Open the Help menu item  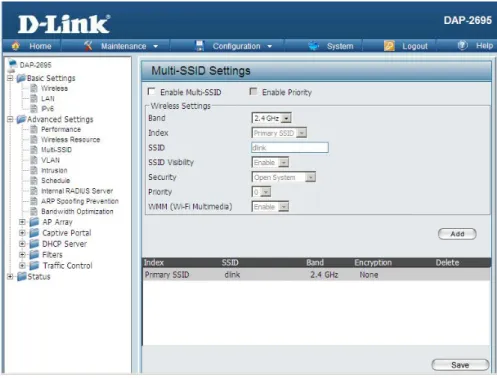pos(484,46)
